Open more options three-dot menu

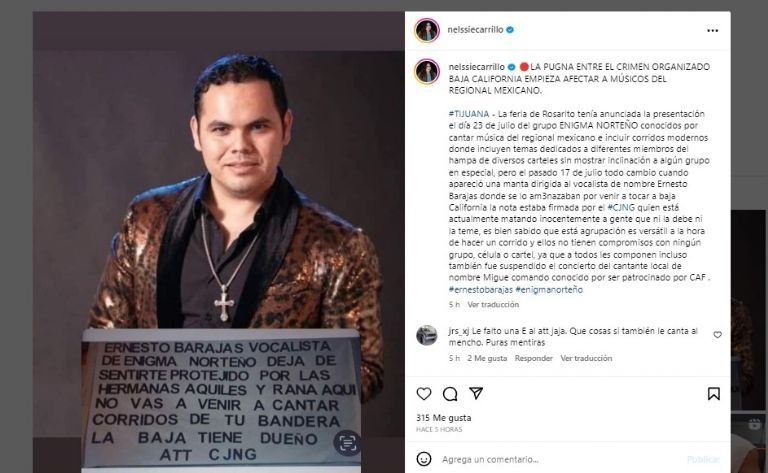click(x=713, y=30)
